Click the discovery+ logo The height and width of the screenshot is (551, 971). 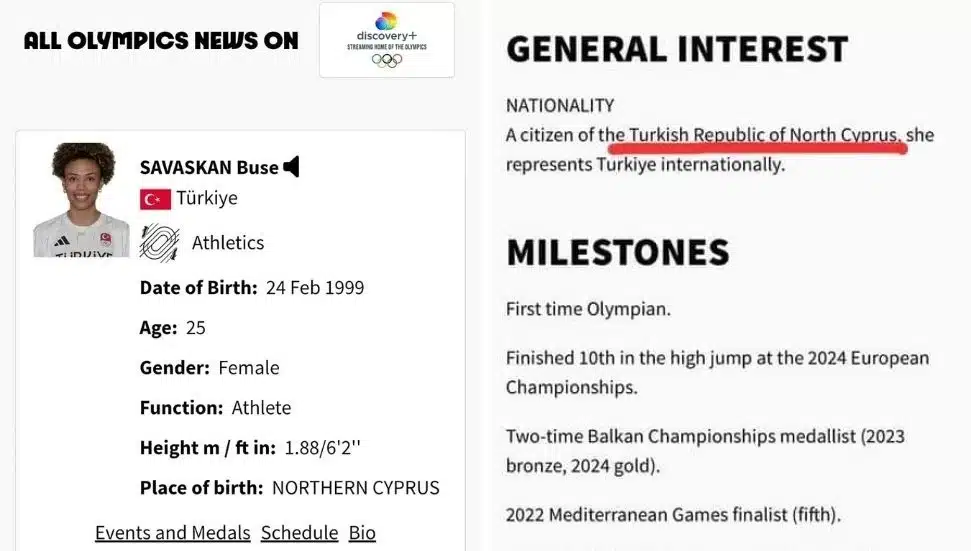(x=386, y=27)
